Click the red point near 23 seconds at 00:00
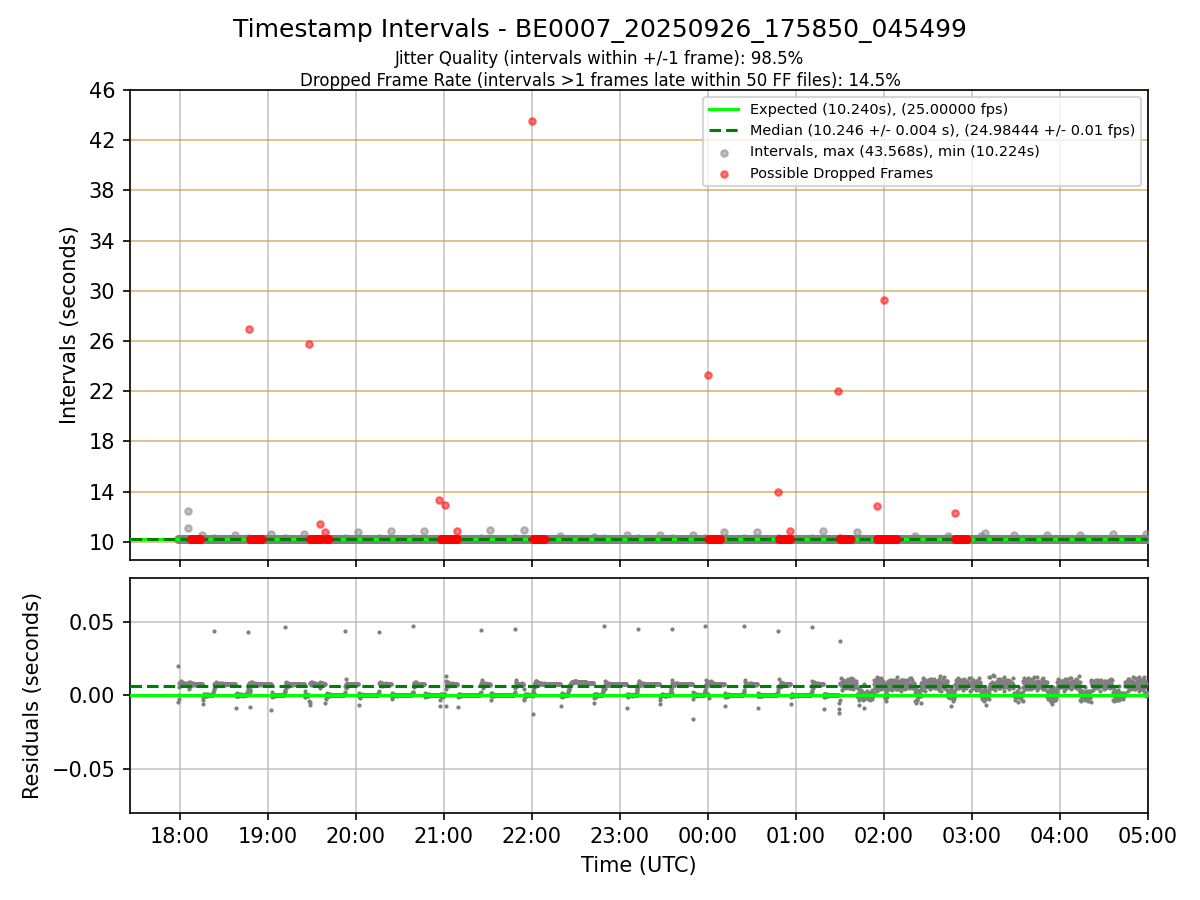This screenshot has height=900, width=1200. [708, 375]
